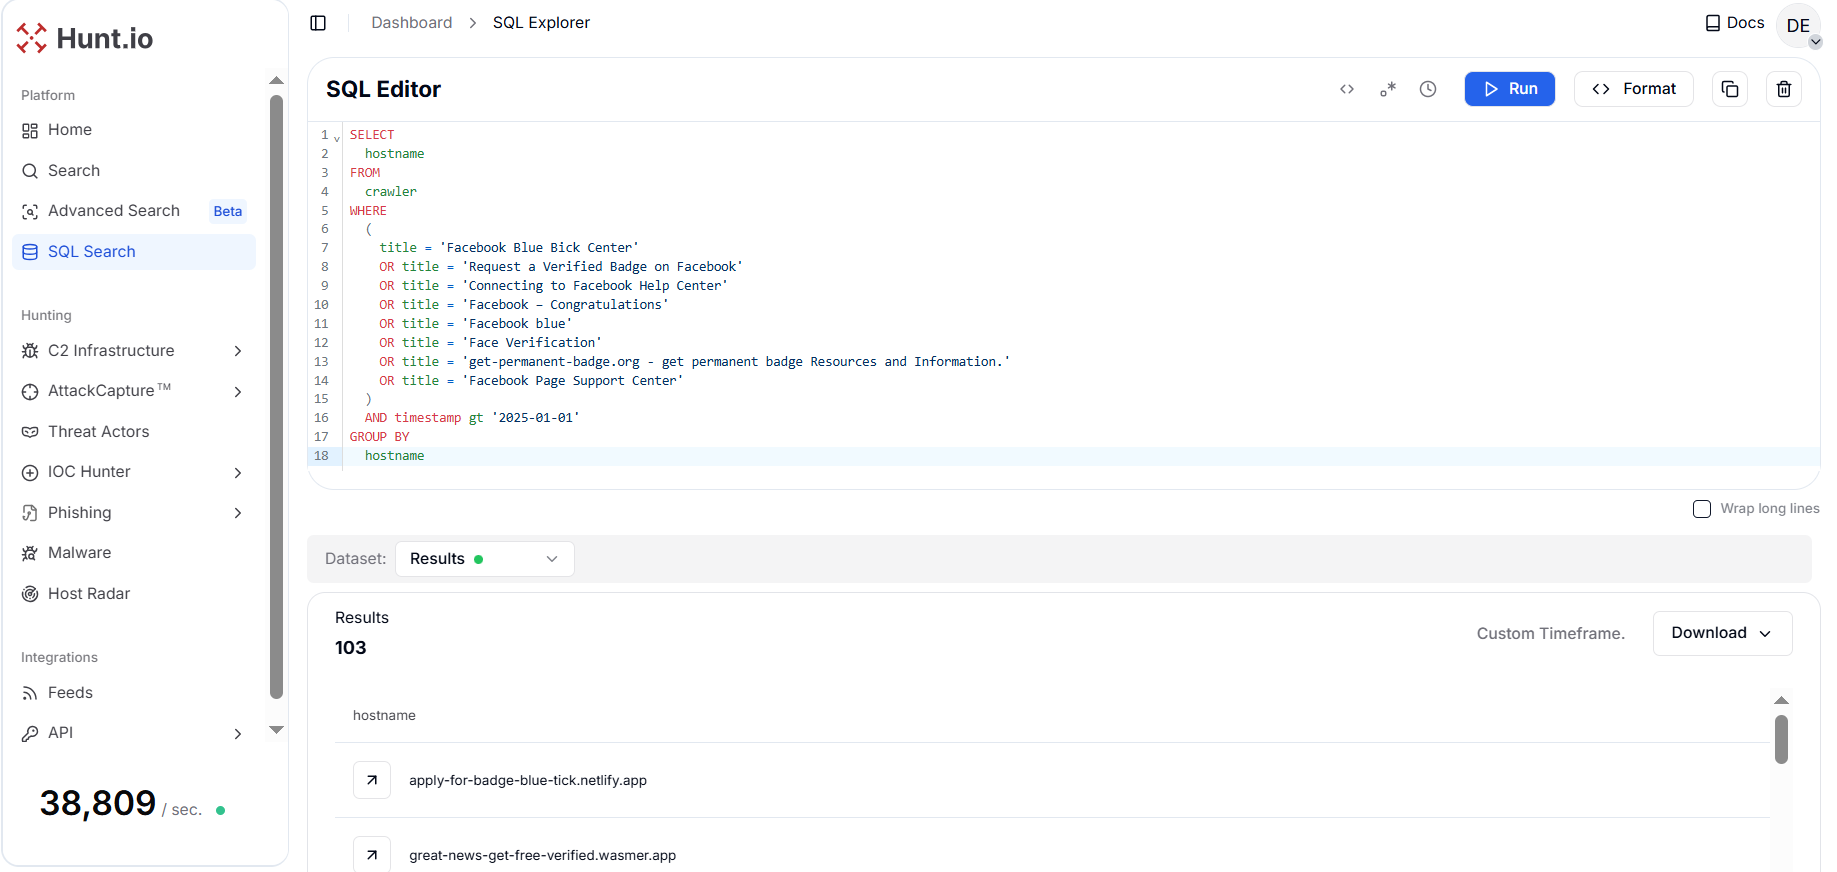Click great-news-get-free-verified.wasmer.app hostname
This screenshot has height=872, width=1837.
pyautogui.click(x=542, y=855)
